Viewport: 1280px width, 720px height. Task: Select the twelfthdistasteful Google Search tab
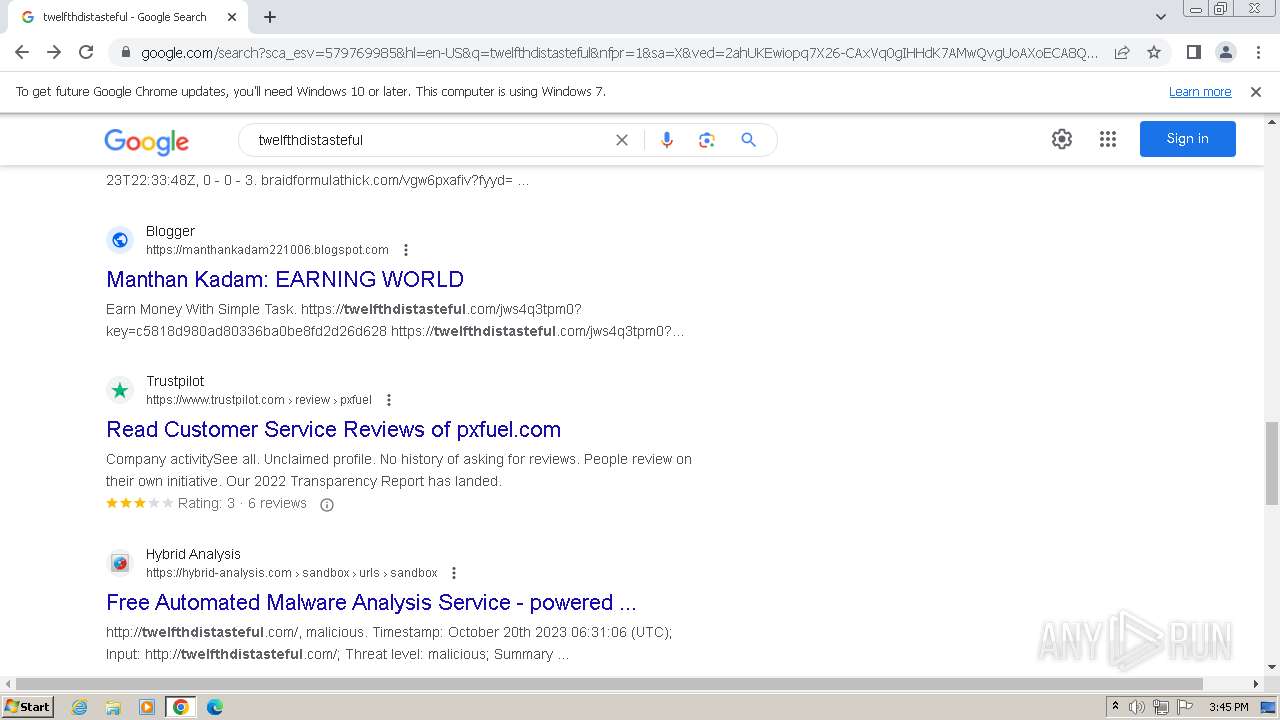(x=125, y=17)
